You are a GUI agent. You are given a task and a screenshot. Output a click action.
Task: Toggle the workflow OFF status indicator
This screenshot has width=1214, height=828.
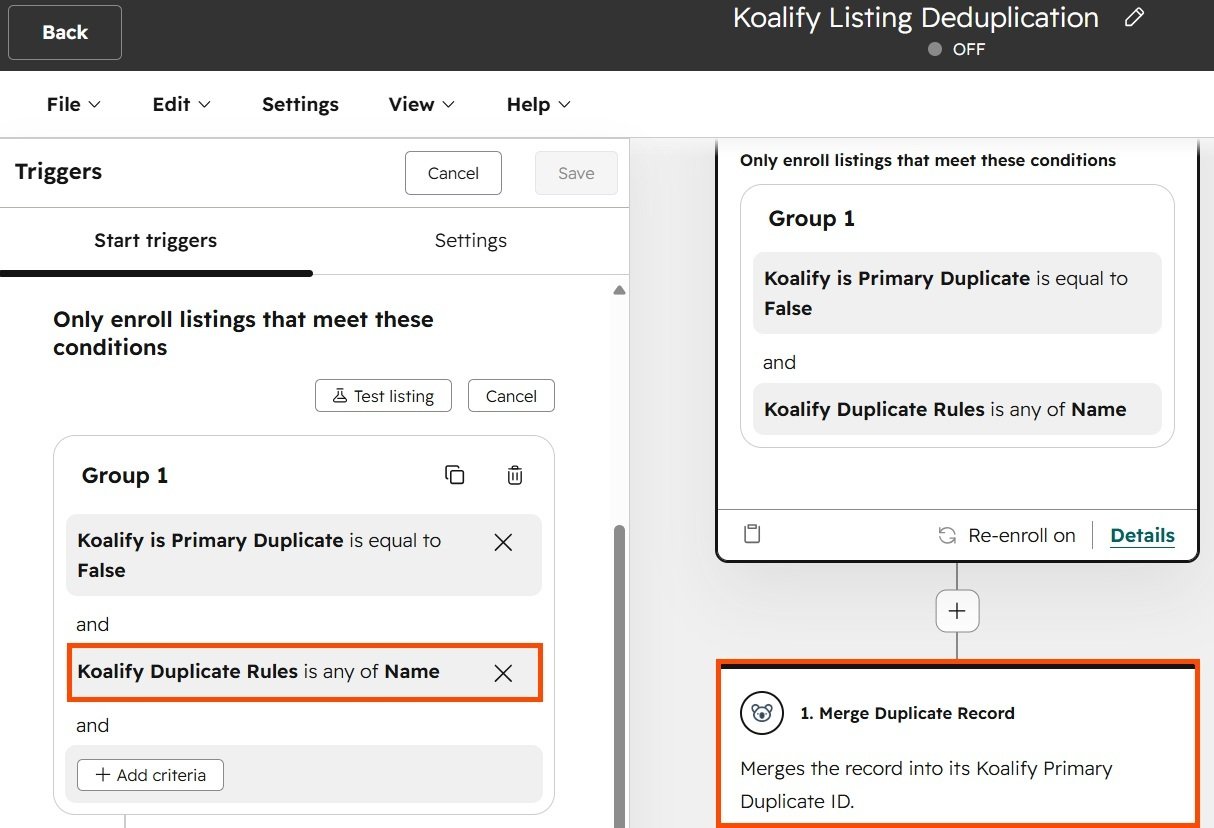coord(956,49)
